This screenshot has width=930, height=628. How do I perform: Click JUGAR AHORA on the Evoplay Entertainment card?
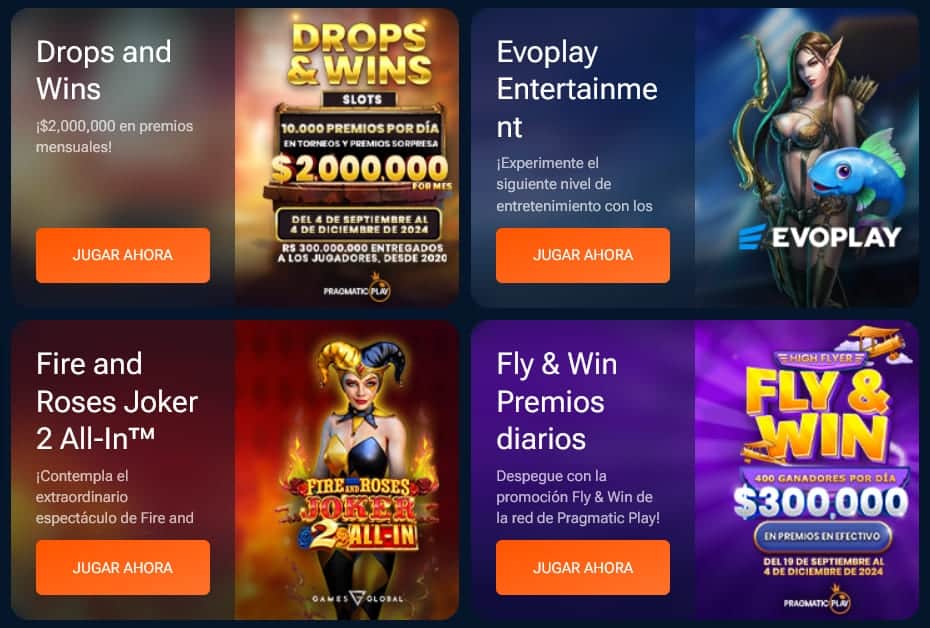point(583,255)
